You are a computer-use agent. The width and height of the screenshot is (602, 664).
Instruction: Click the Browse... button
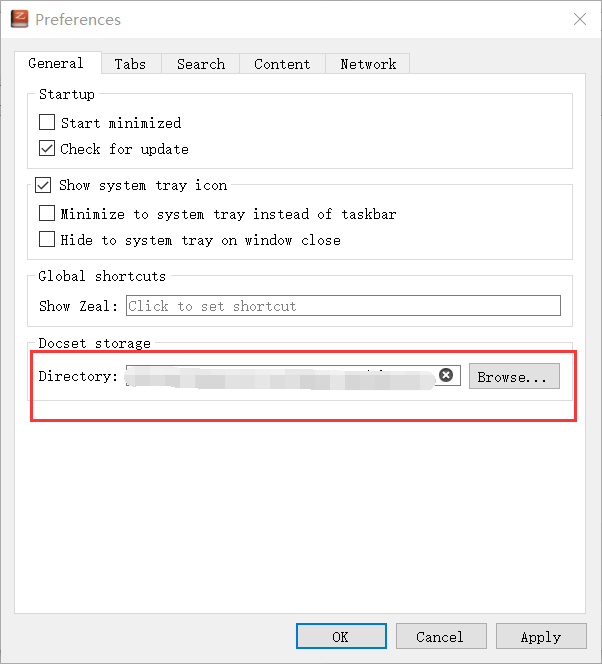514,376
